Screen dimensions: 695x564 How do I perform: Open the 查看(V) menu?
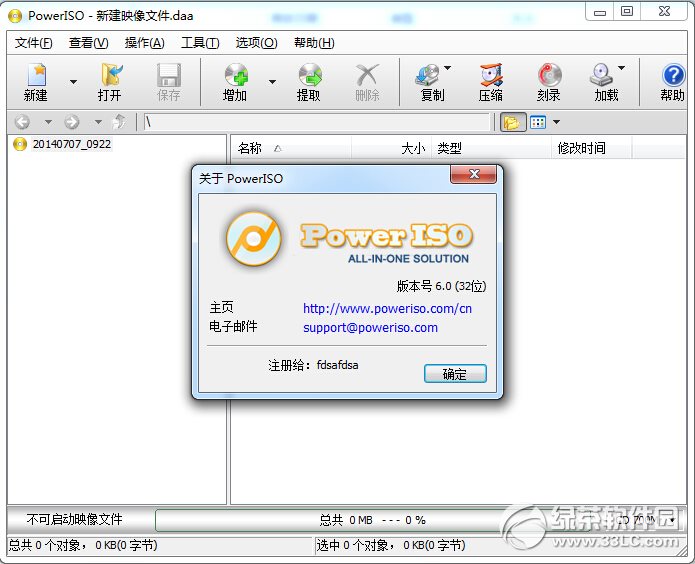click(89, 43)
